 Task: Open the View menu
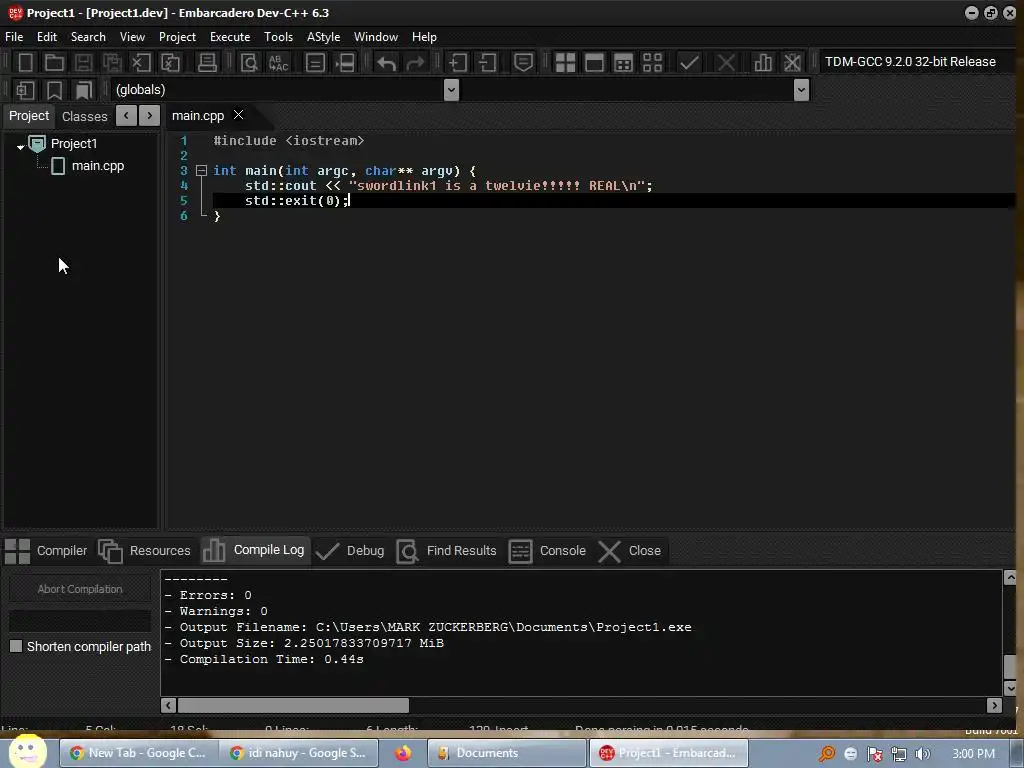[x=132, y=37]
